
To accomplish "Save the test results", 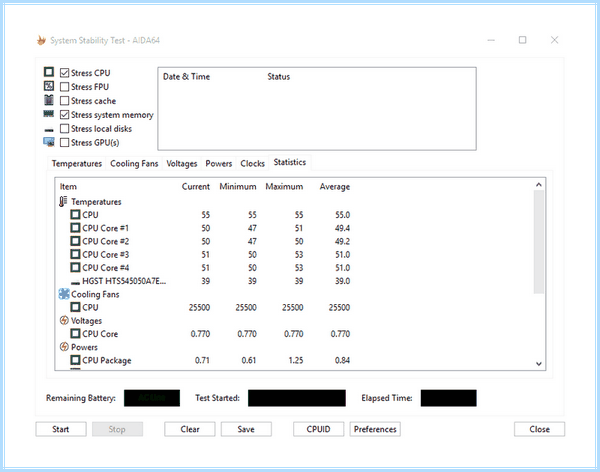I will (x=246, y=429).
